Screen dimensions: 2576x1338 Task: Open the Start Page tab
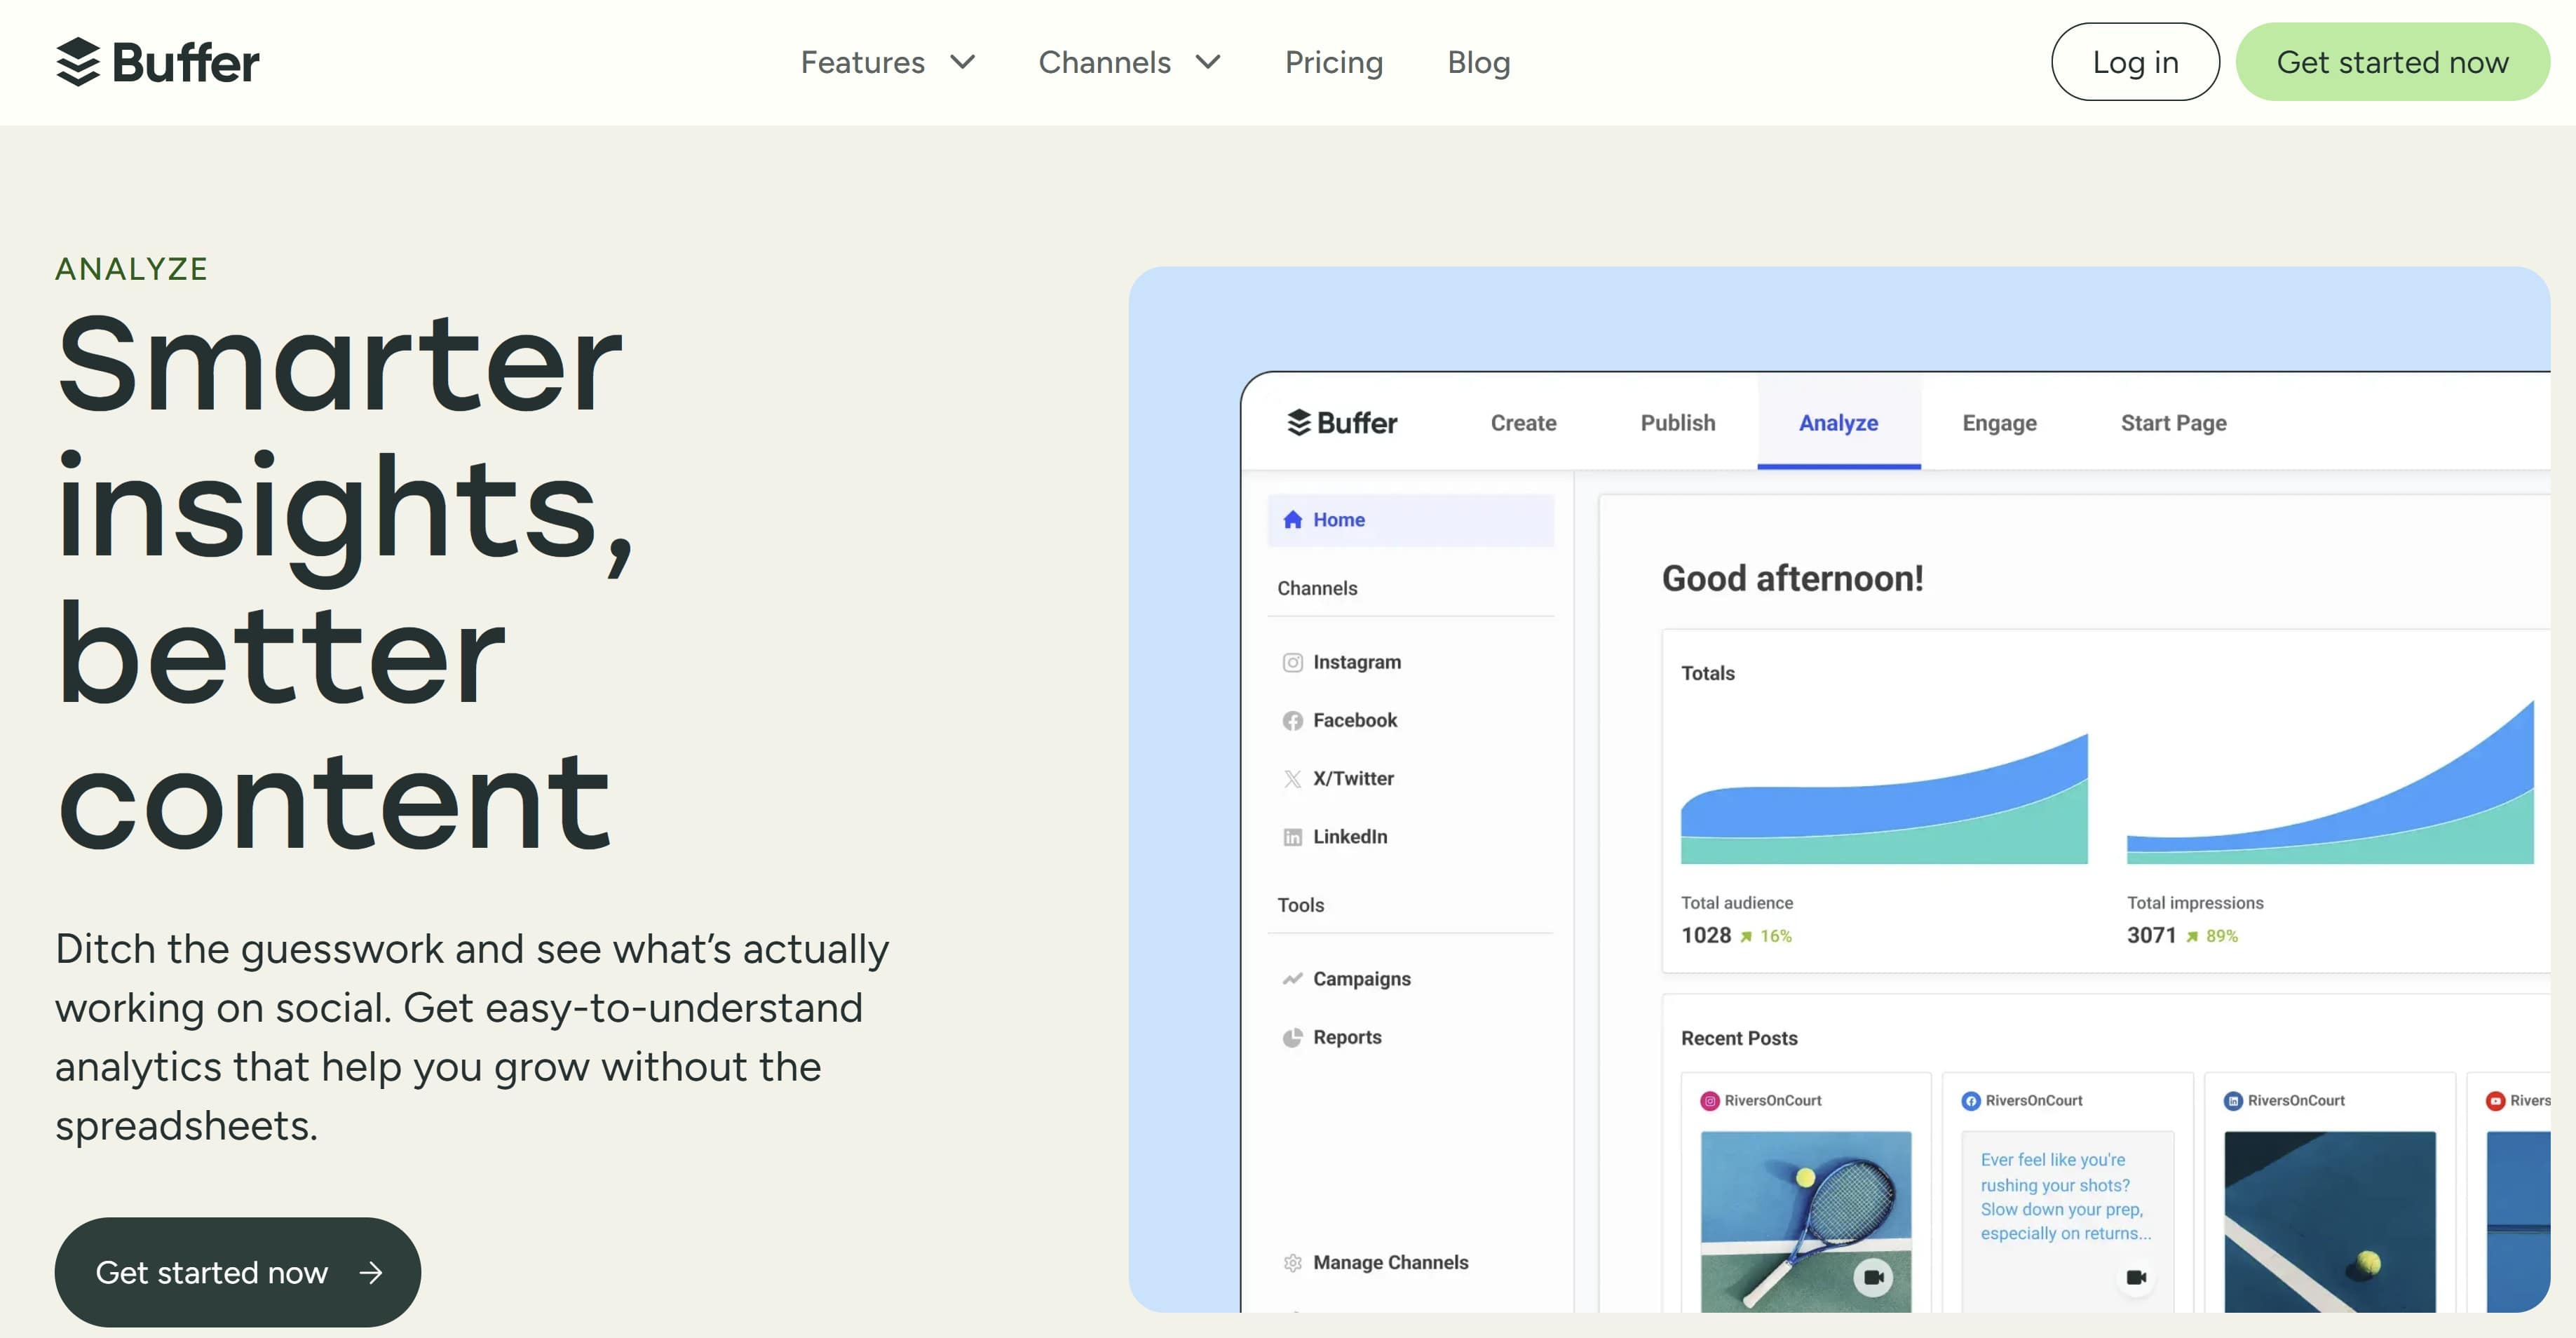click(2173, 423)
